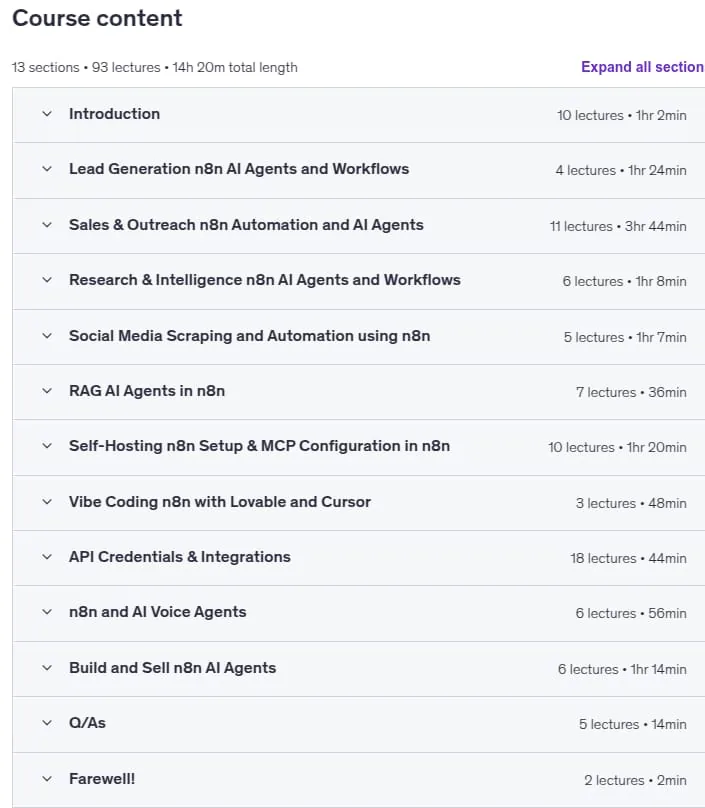Click the 18 lectures 44min label
This screenshot has height=808, width=705.
pyautogui.click(x=628, y=558)
